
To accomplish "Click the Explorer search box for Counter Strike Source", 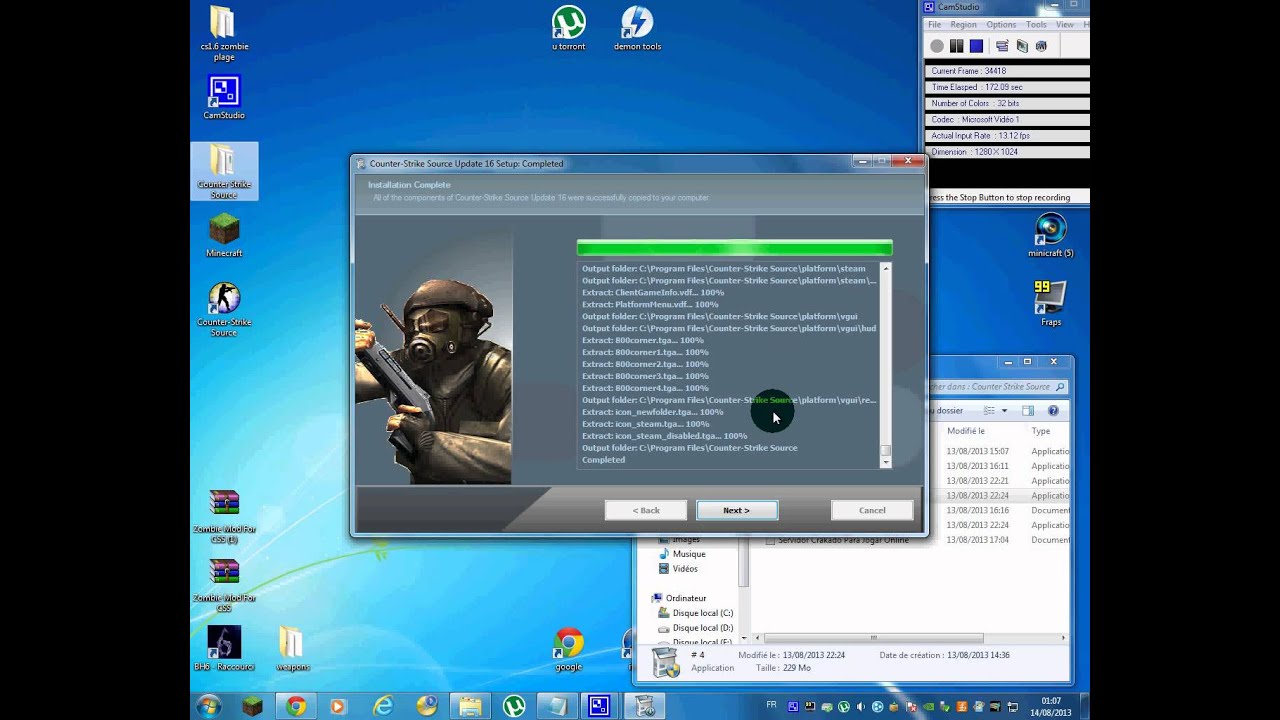I will point(999,386).
